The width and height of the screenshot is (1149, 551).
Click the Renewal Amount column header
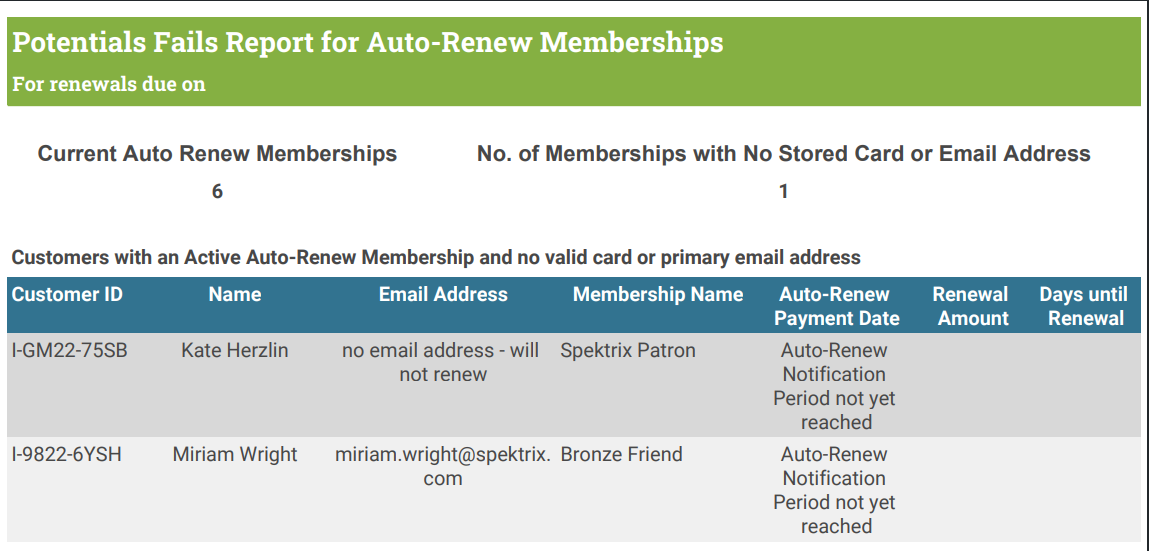(x=971, y=306)
